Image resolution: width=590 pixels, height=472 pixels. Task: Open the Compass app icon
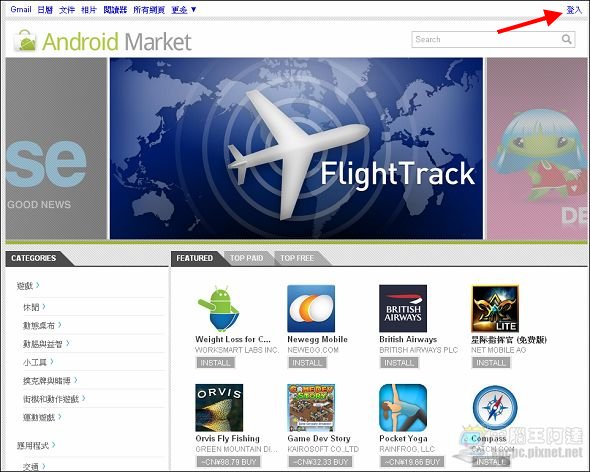[x=495, y=408]
